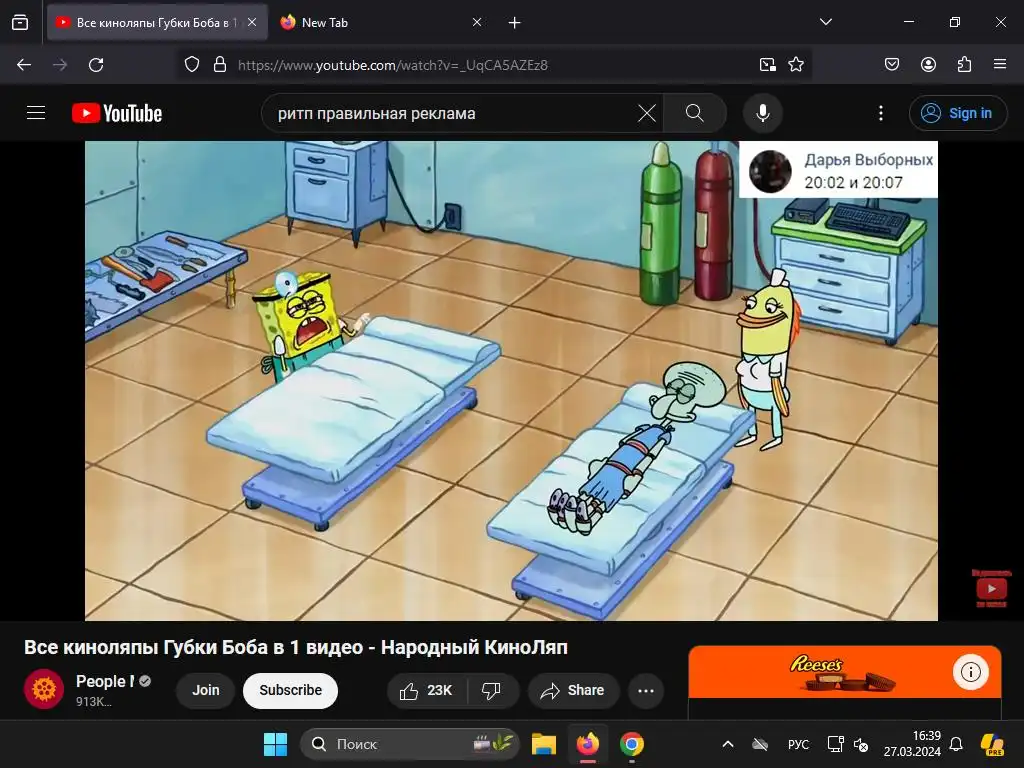Open the Firefox View recent browsing icon
1024x768 pixels.
tap(20, 22)
